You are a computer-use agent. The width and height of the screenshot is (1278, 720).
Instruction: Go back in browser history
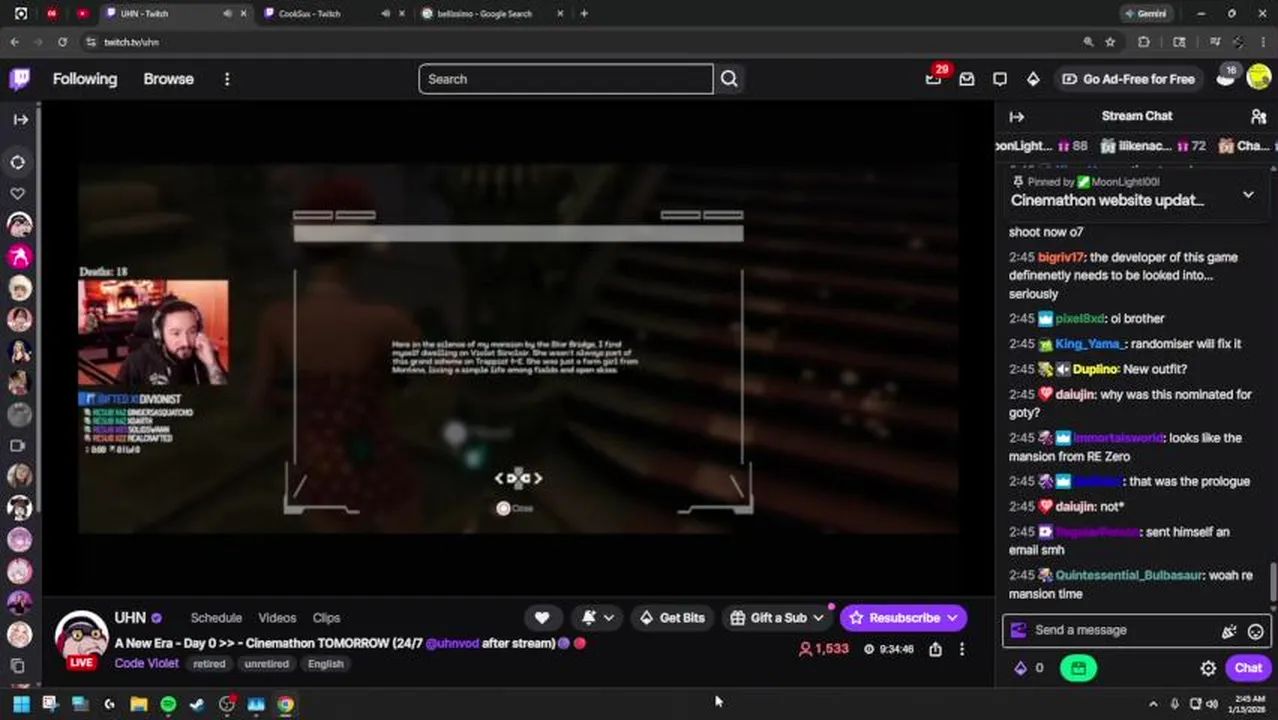point(14,42)
